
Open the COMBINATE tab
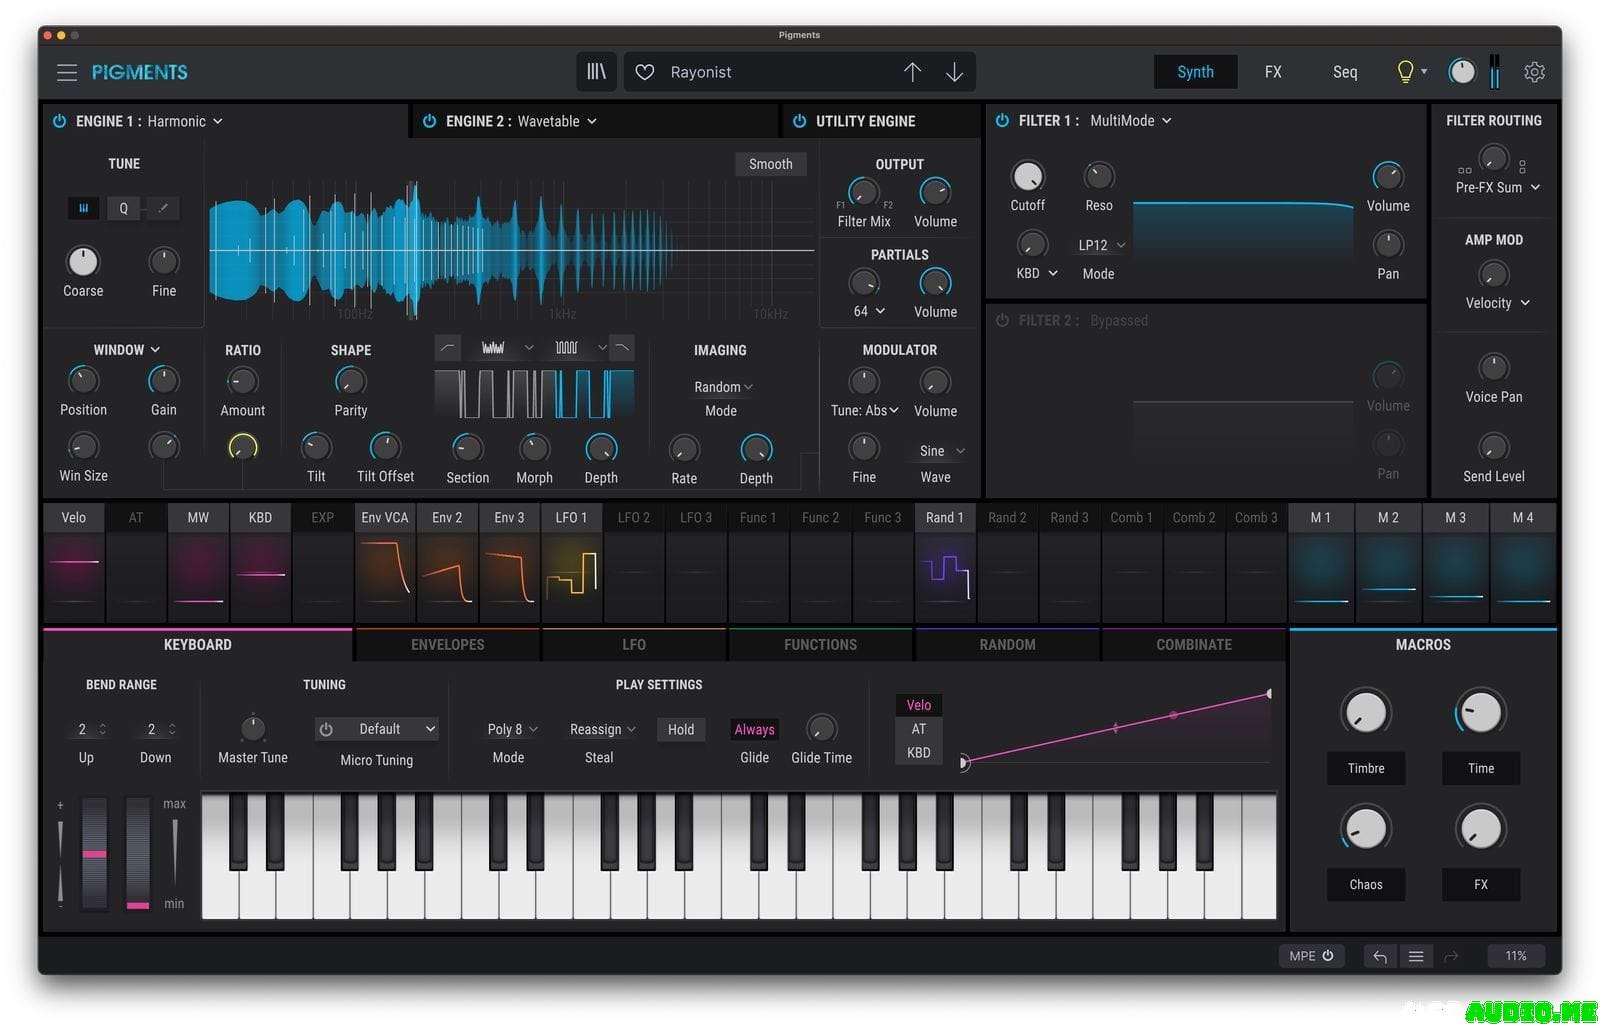tap(1194, 645)
